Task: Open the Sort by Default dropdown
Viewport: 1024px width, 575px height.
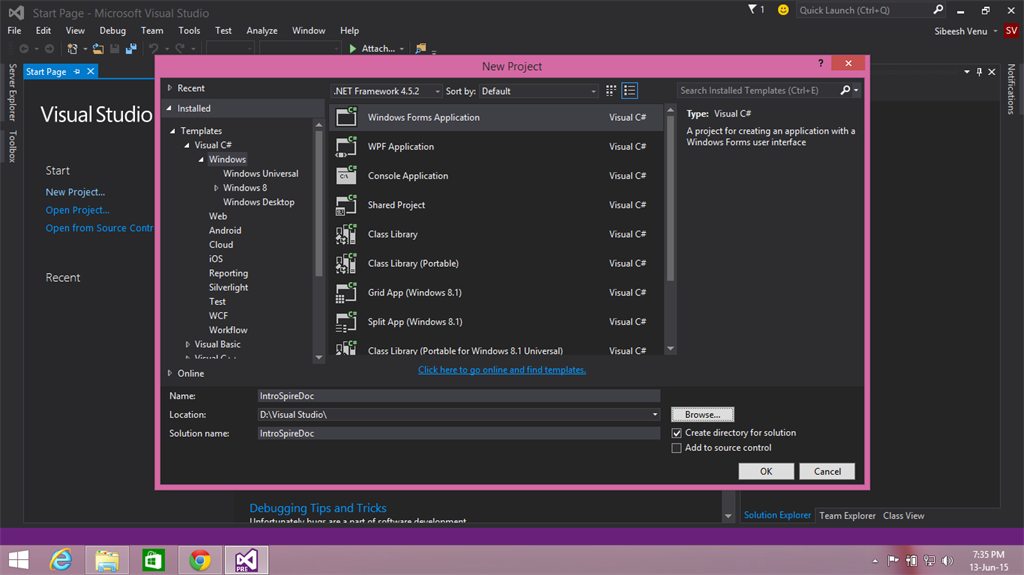Action: point(539,91)
